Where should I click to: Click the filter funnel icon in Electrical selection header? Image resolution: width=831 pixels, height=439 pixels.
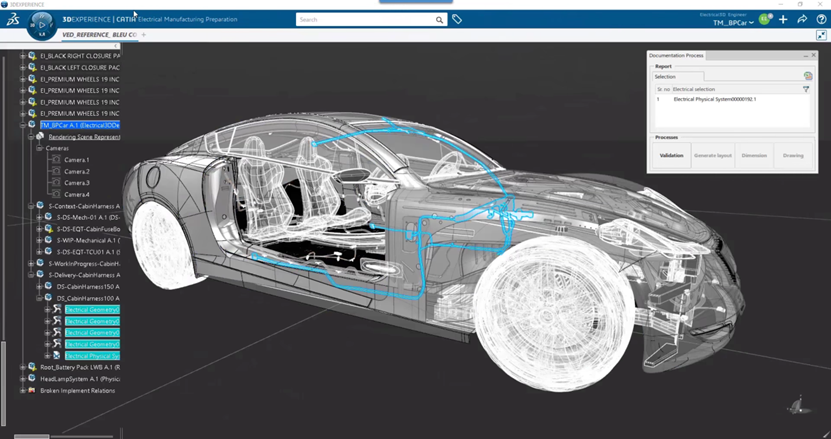pos(806,90)
